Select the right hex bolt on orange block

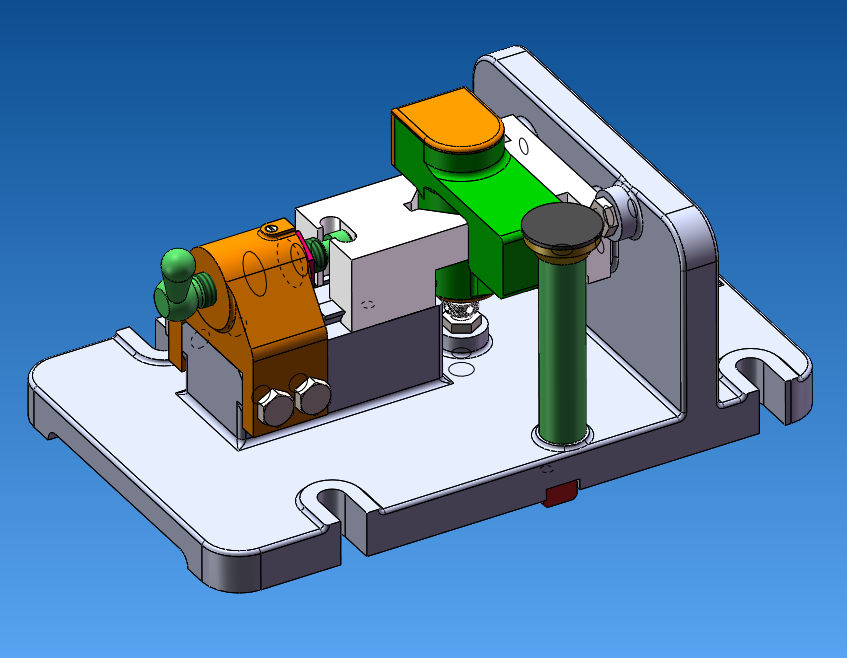click(x=311, y=395)
